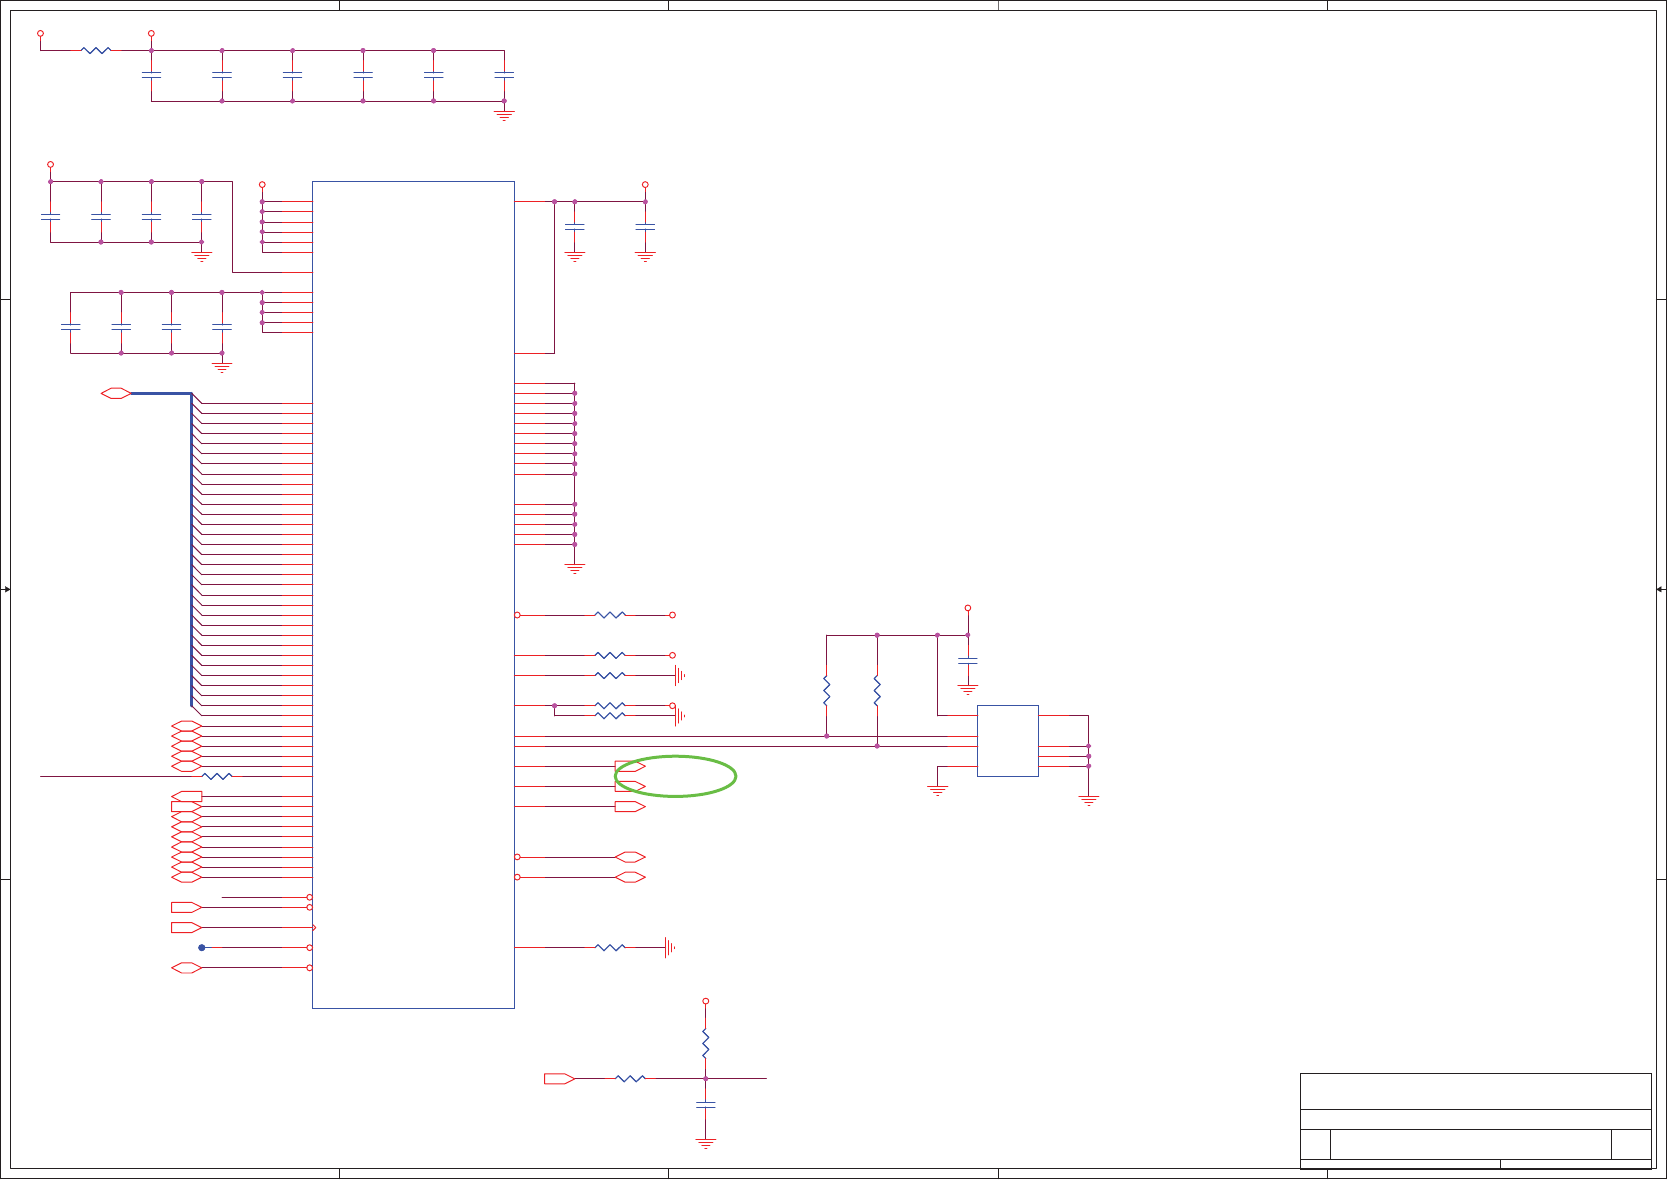Click the bus port at the blue bus end
1667x1180 pixels.
tap(116, 393)
